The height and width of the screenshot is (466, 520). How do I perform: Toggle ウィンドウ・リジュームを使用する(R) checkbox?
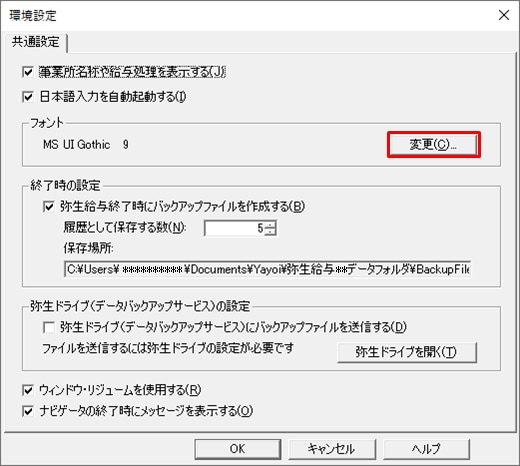(x=28, y=390)
